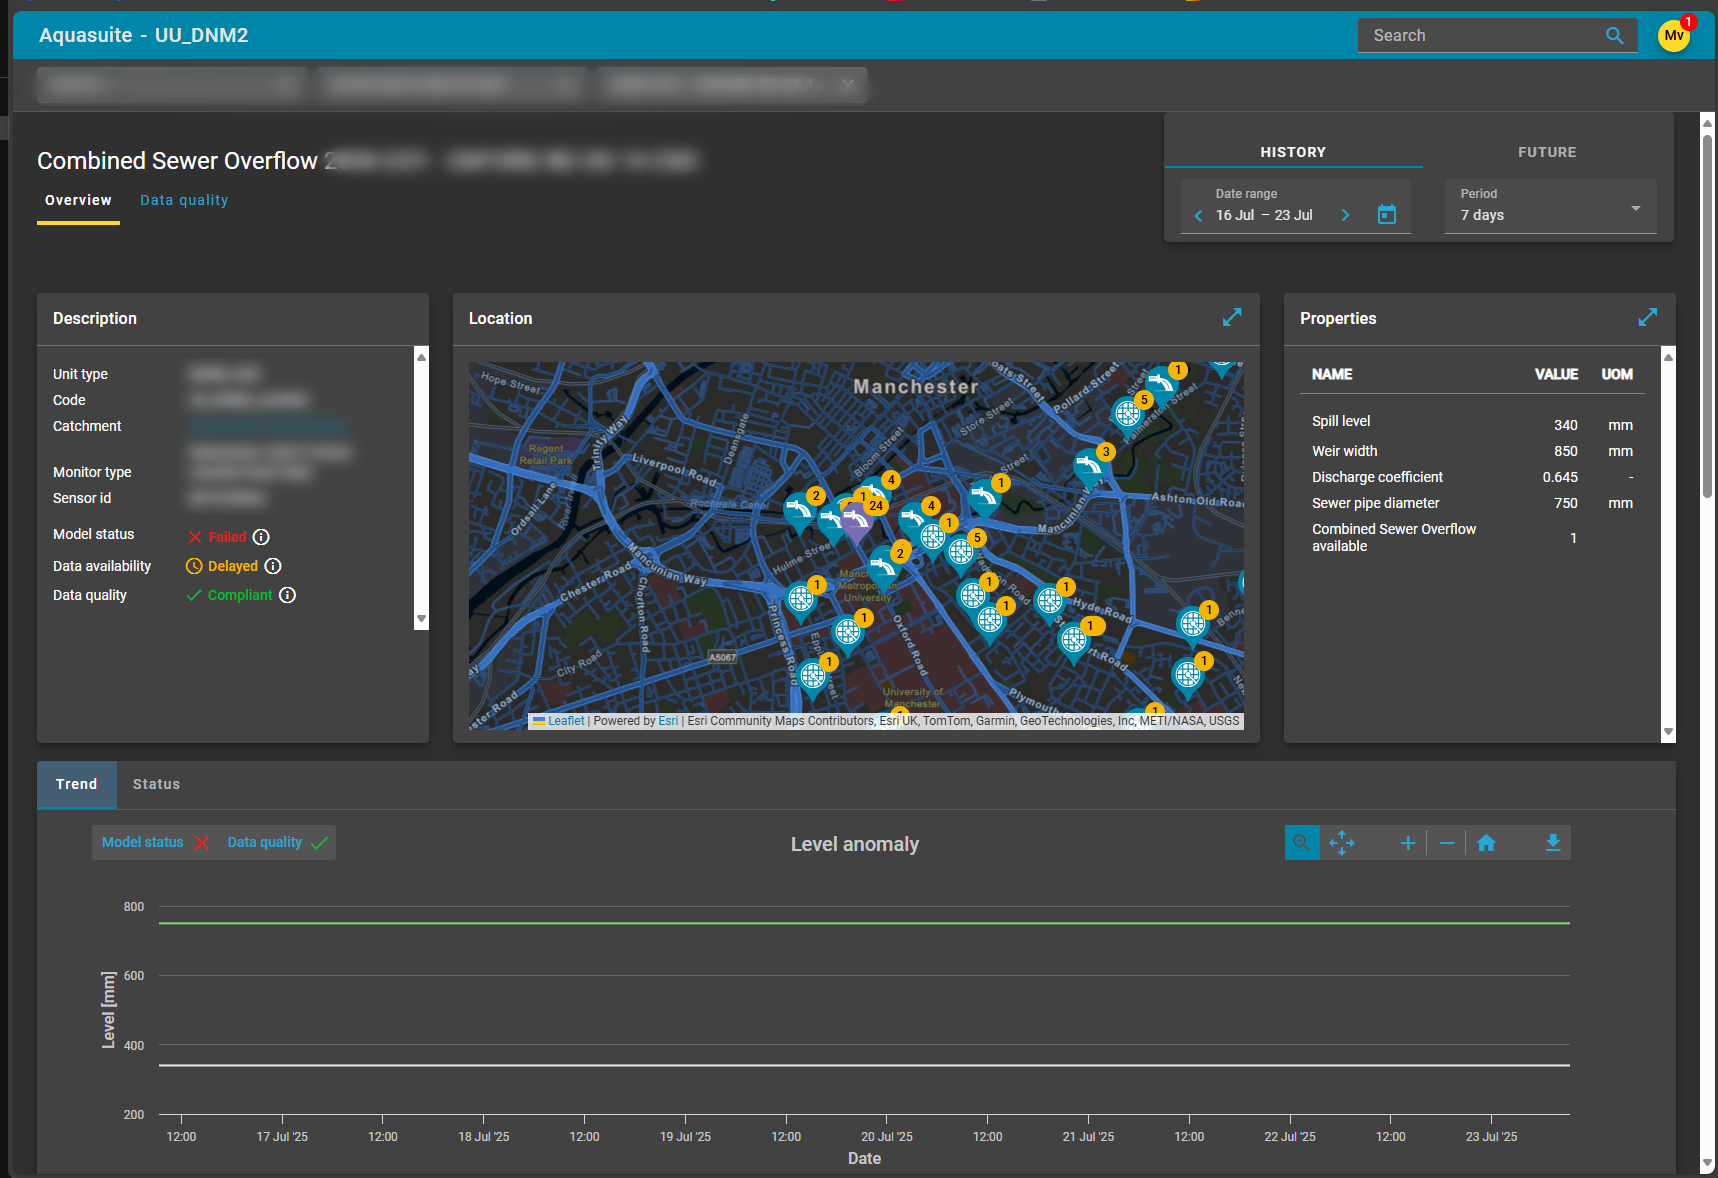This screenshot has width=1718, height=1178.
Task: Click the Level anomaly chart title
Action: click(x=855, y=844)
